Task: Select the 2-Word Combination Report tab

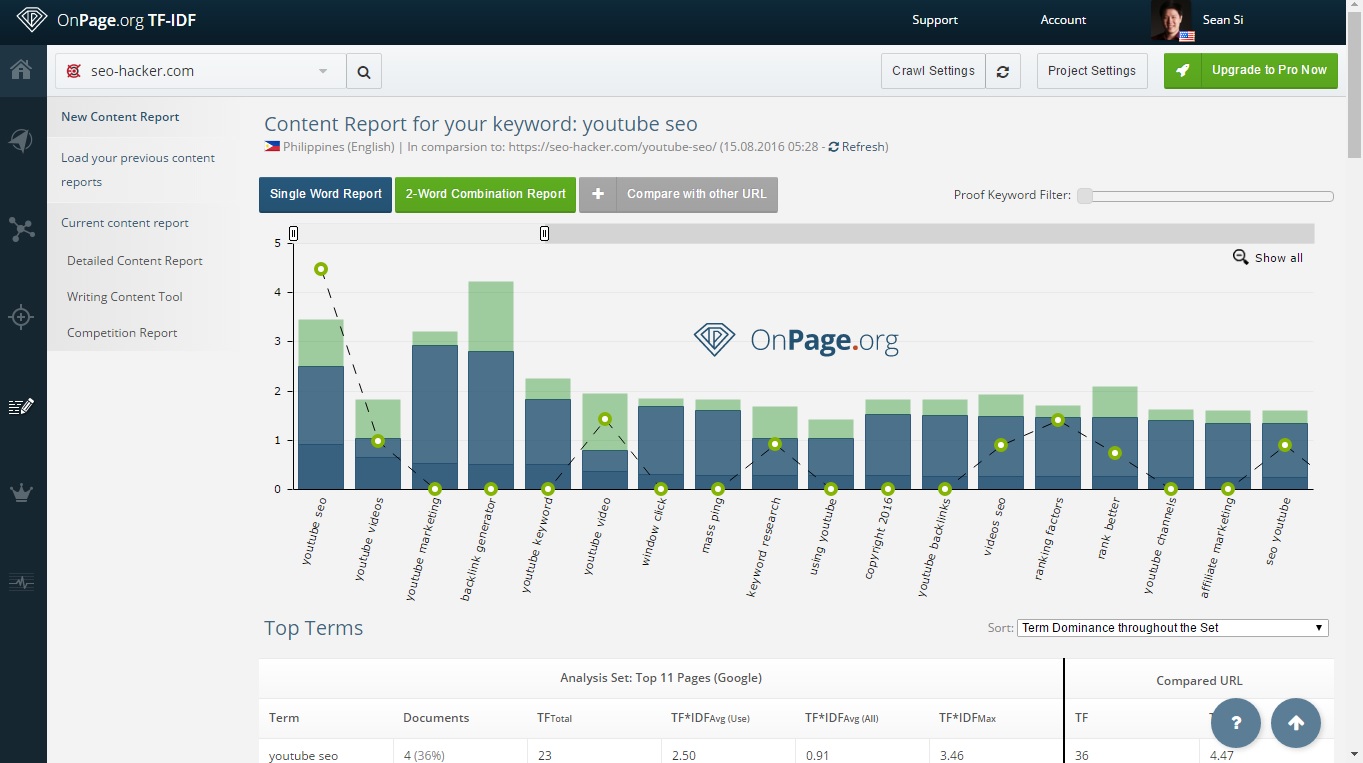Action: [486, 194]
